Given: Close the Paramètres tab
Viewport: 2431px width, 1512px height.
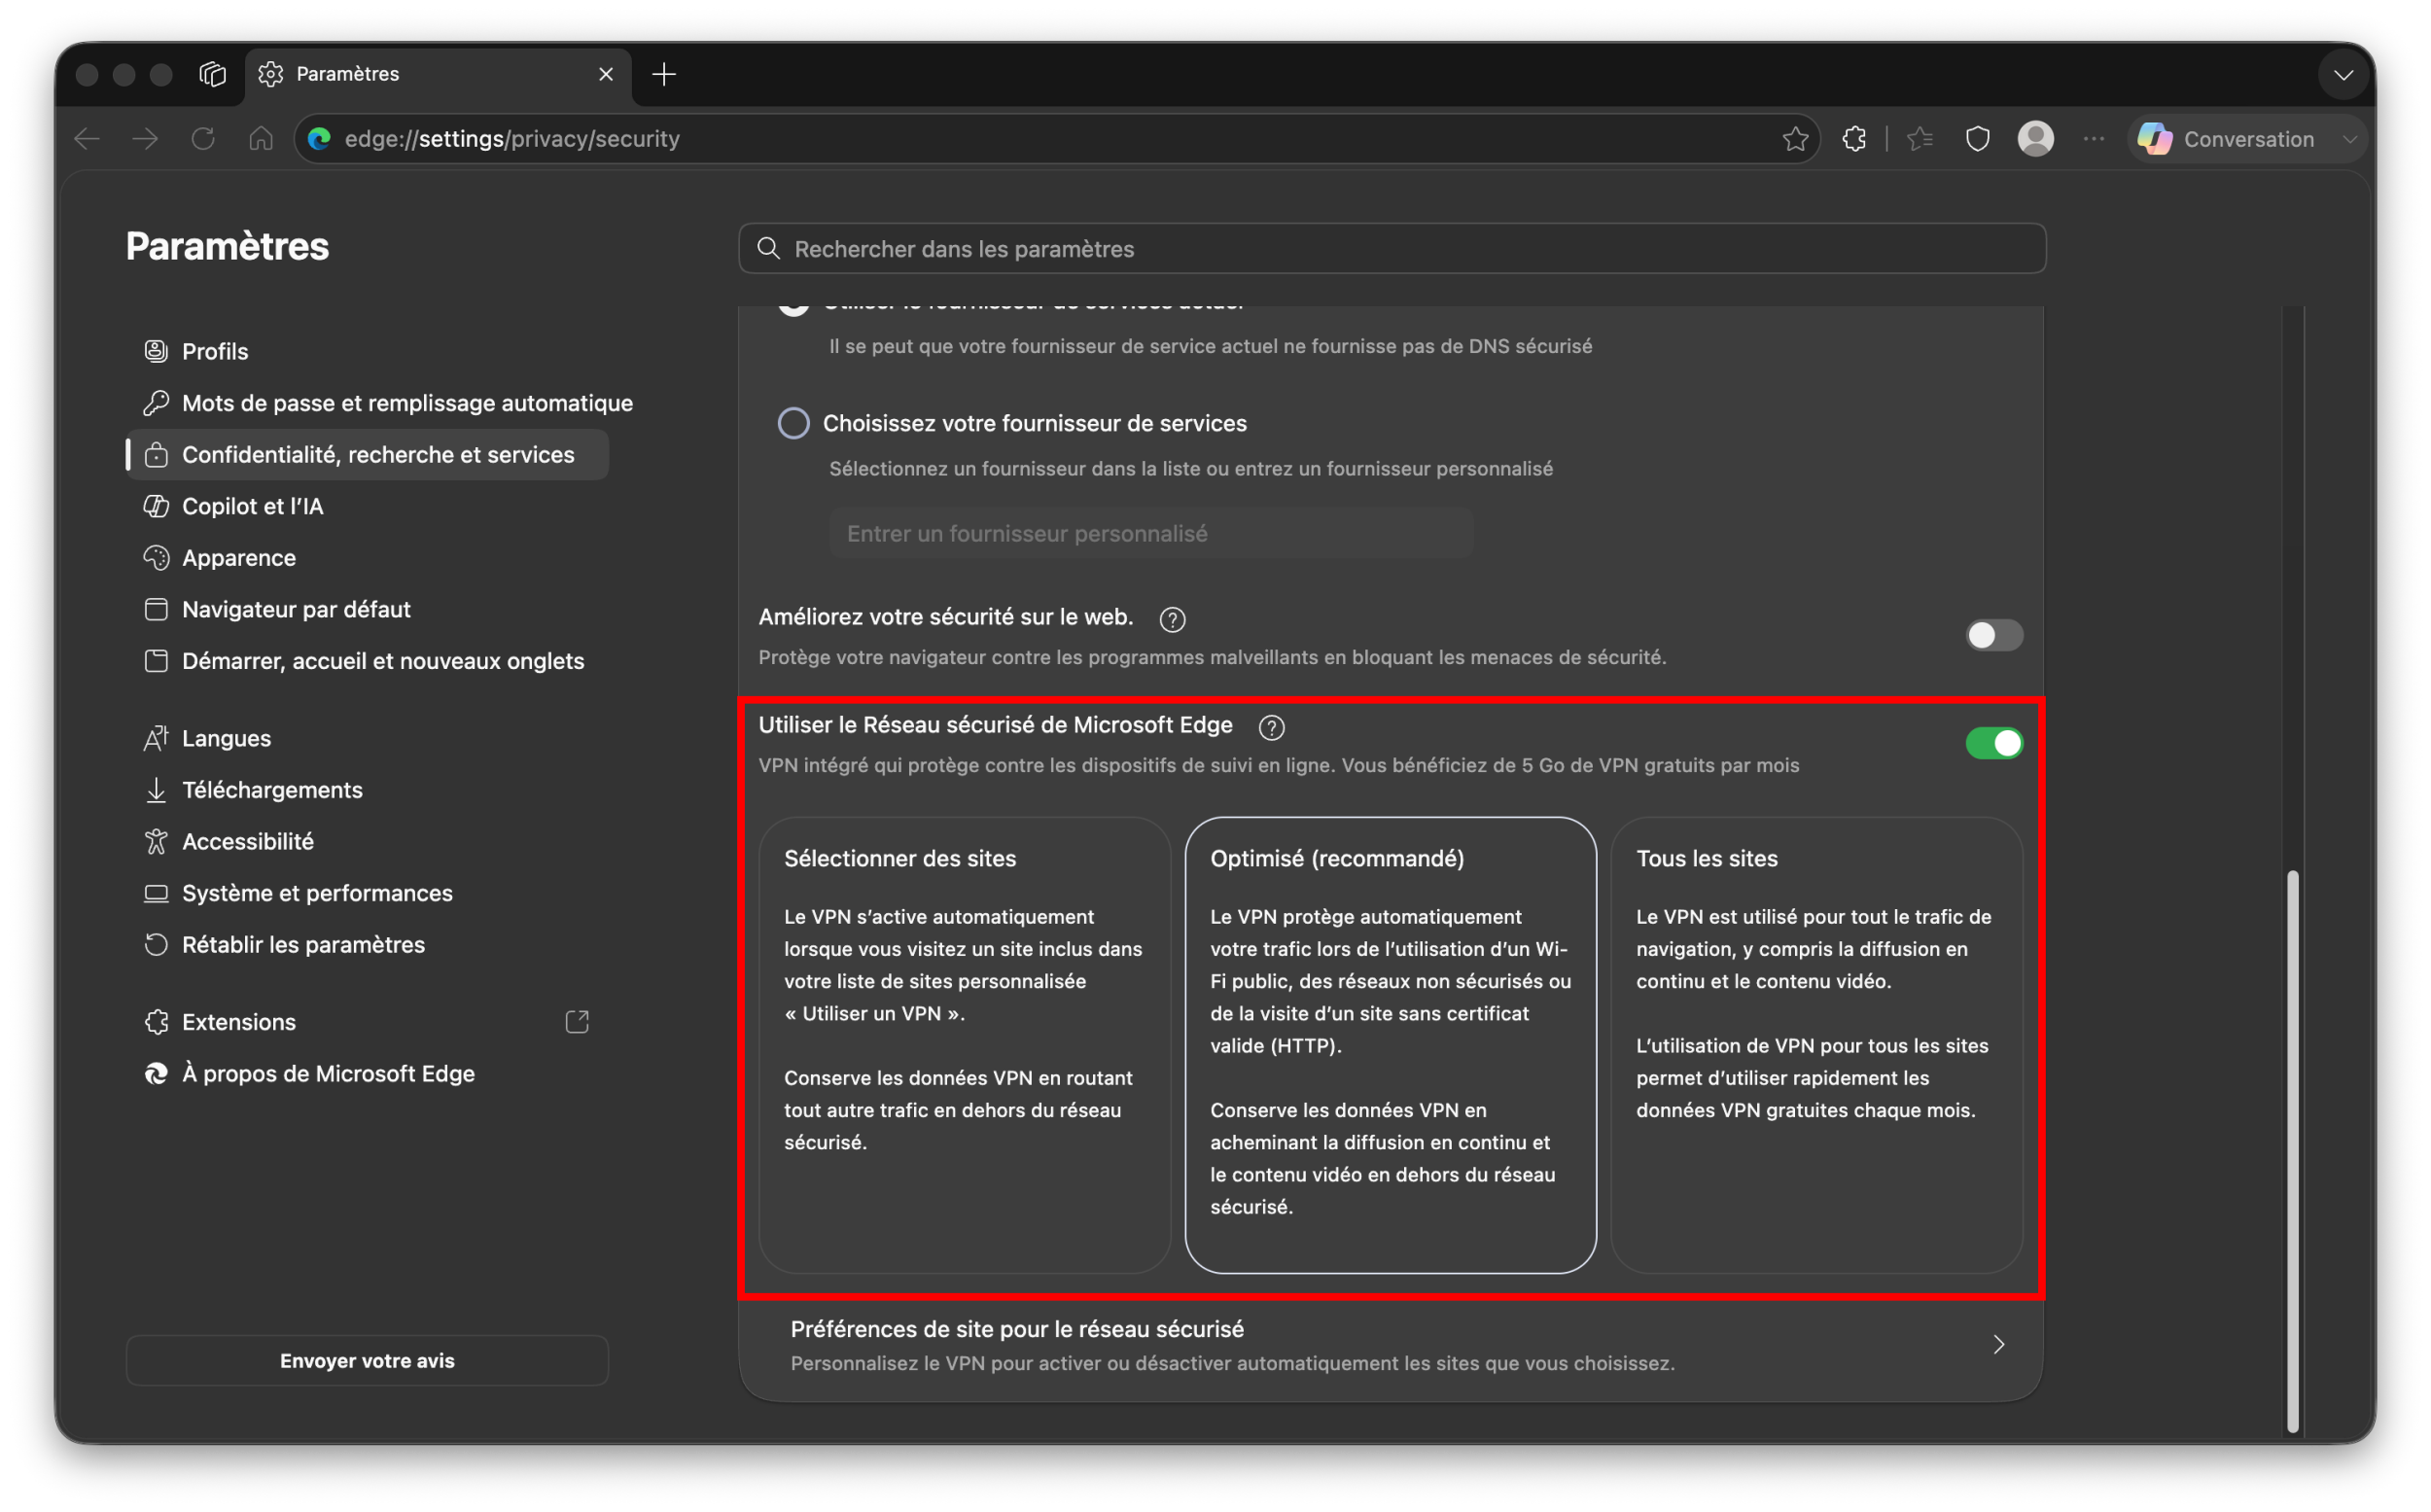Looking at the screenshot, I should click(x=606, y=74).
